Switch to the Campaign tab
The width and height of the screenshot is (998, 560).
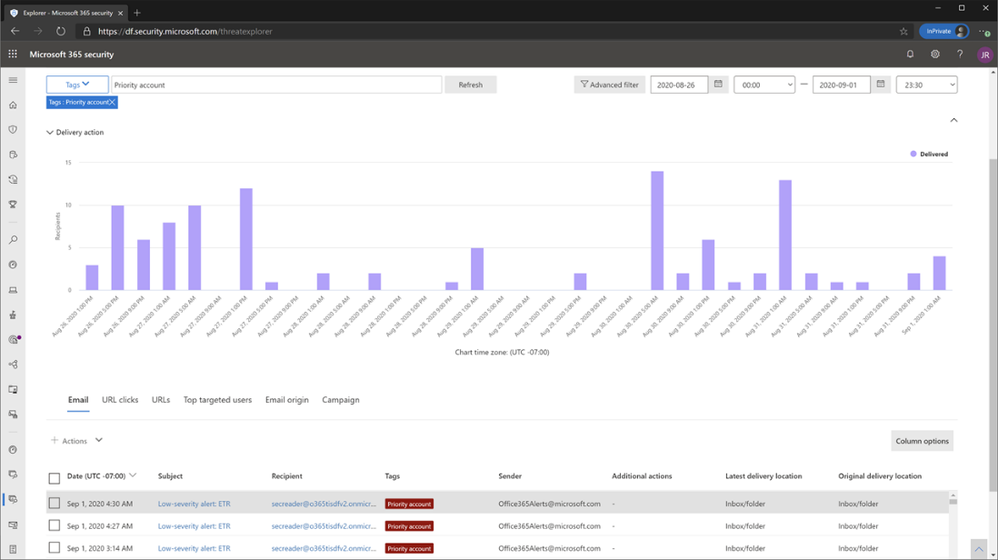coord(341,400)
